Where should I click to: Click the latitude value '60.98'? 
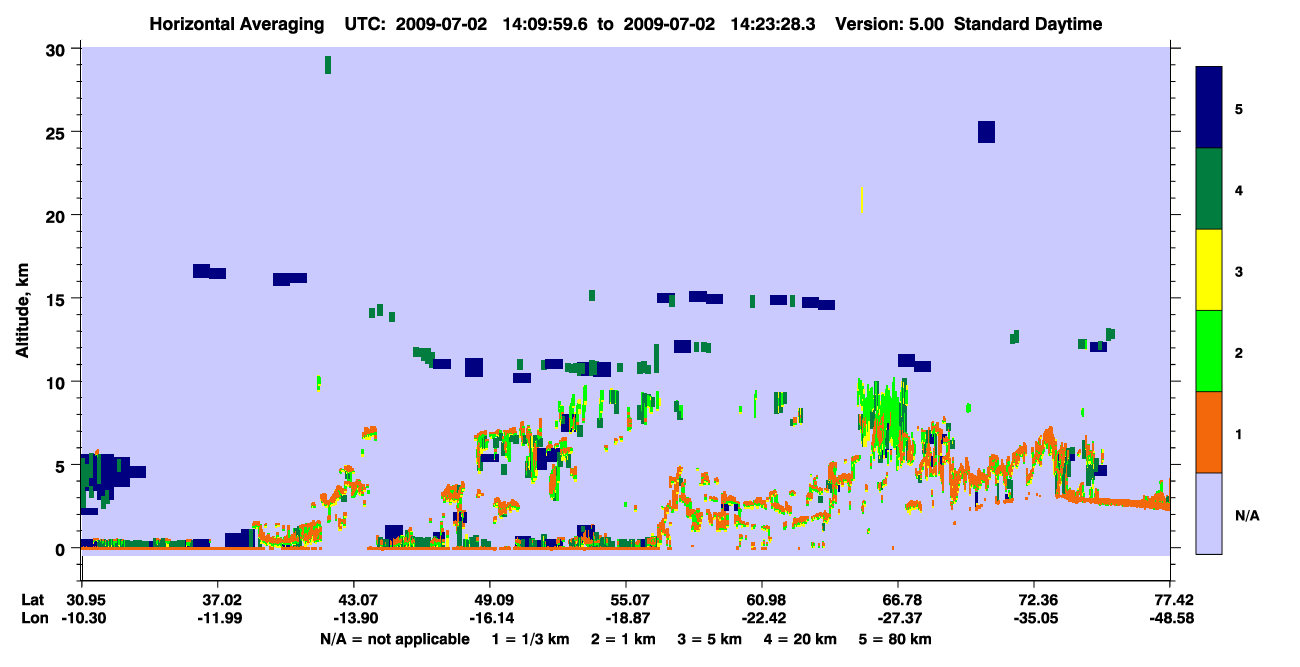(x=762, y=600)
